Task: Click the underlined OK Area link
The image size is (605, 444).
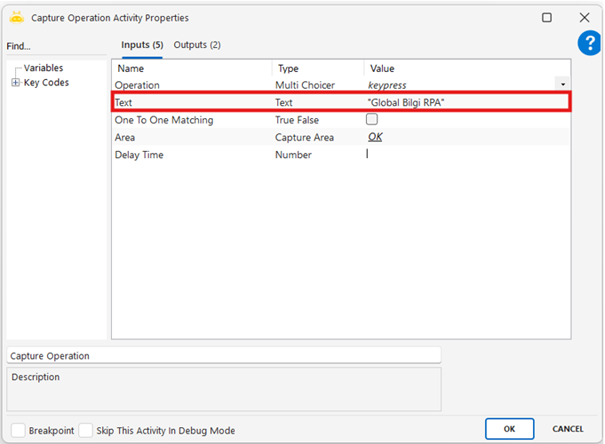Action: point(375,137)
